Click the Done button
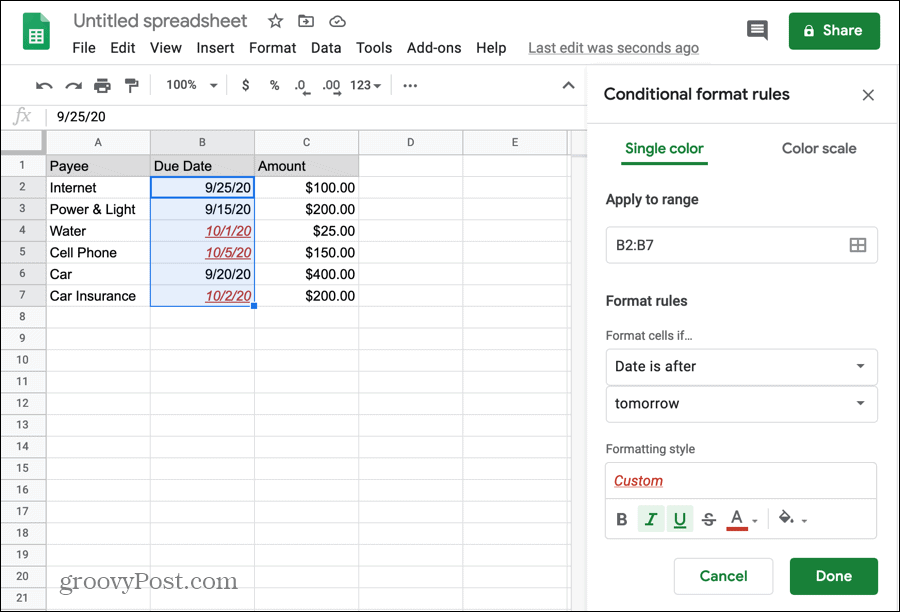The image size is (900, 612). [x=833, y=576]
